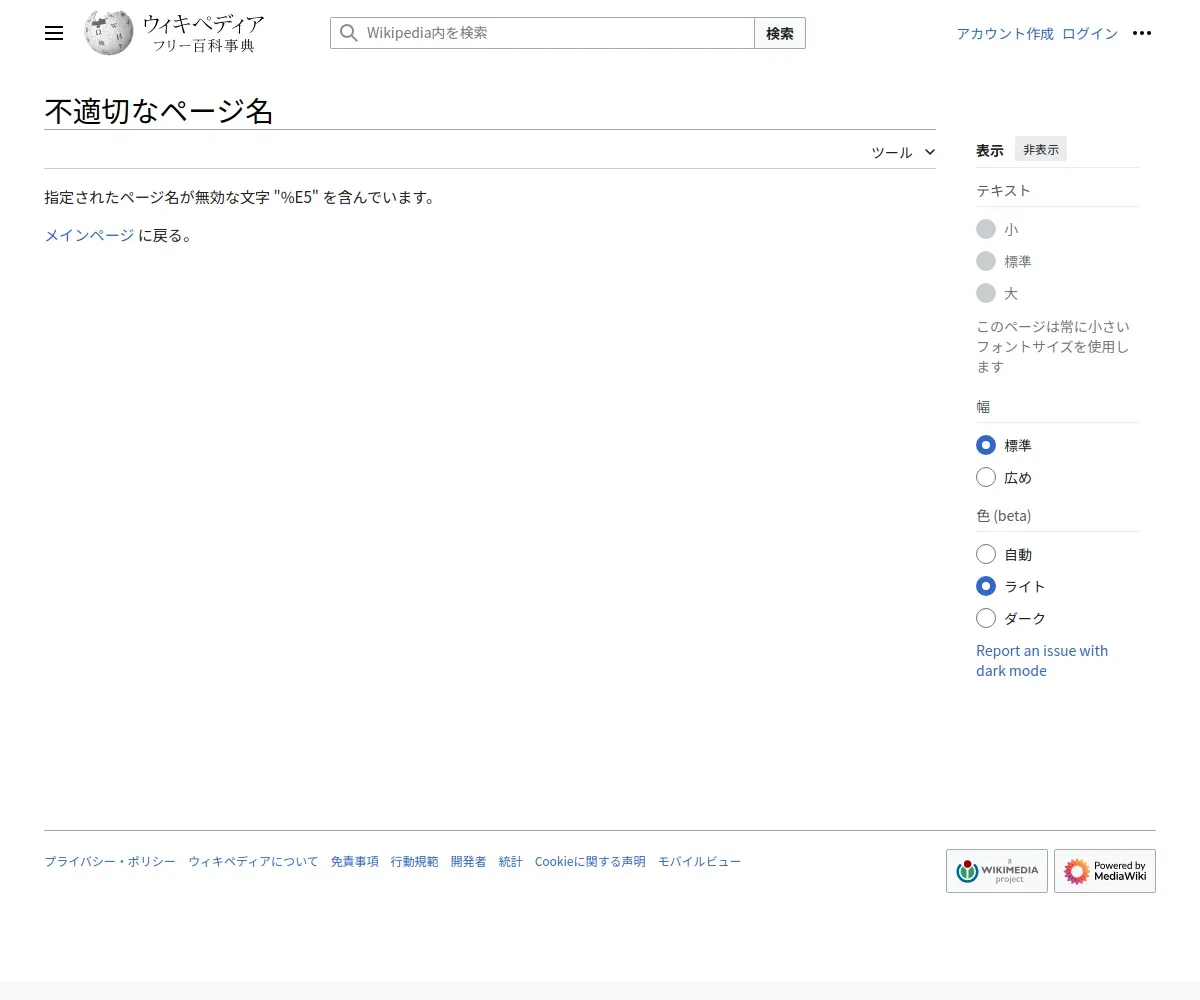Click the Powered by MediaWiki badge
Image resolution: width=1200 pixels, height=1000 pixels.
tap(1105, 871)
